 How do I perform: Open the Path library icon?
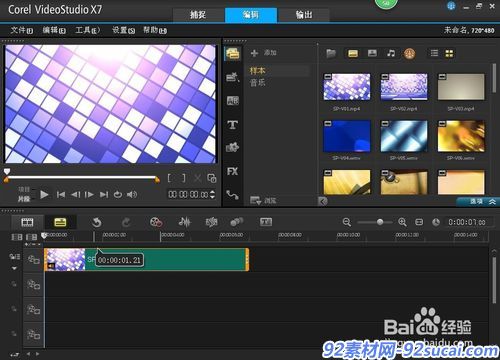point(232,195)
